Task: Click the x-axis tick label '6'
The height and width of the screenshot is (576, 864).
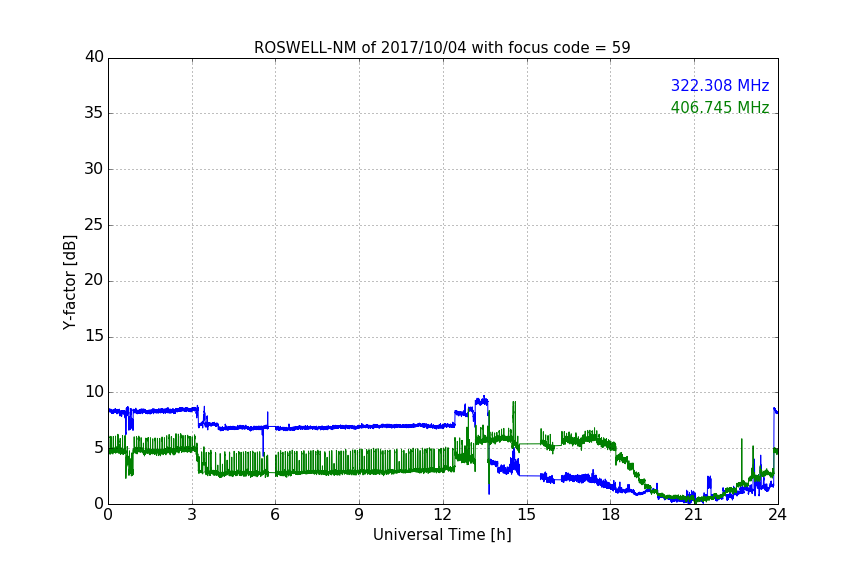Action: click(275, 515)
